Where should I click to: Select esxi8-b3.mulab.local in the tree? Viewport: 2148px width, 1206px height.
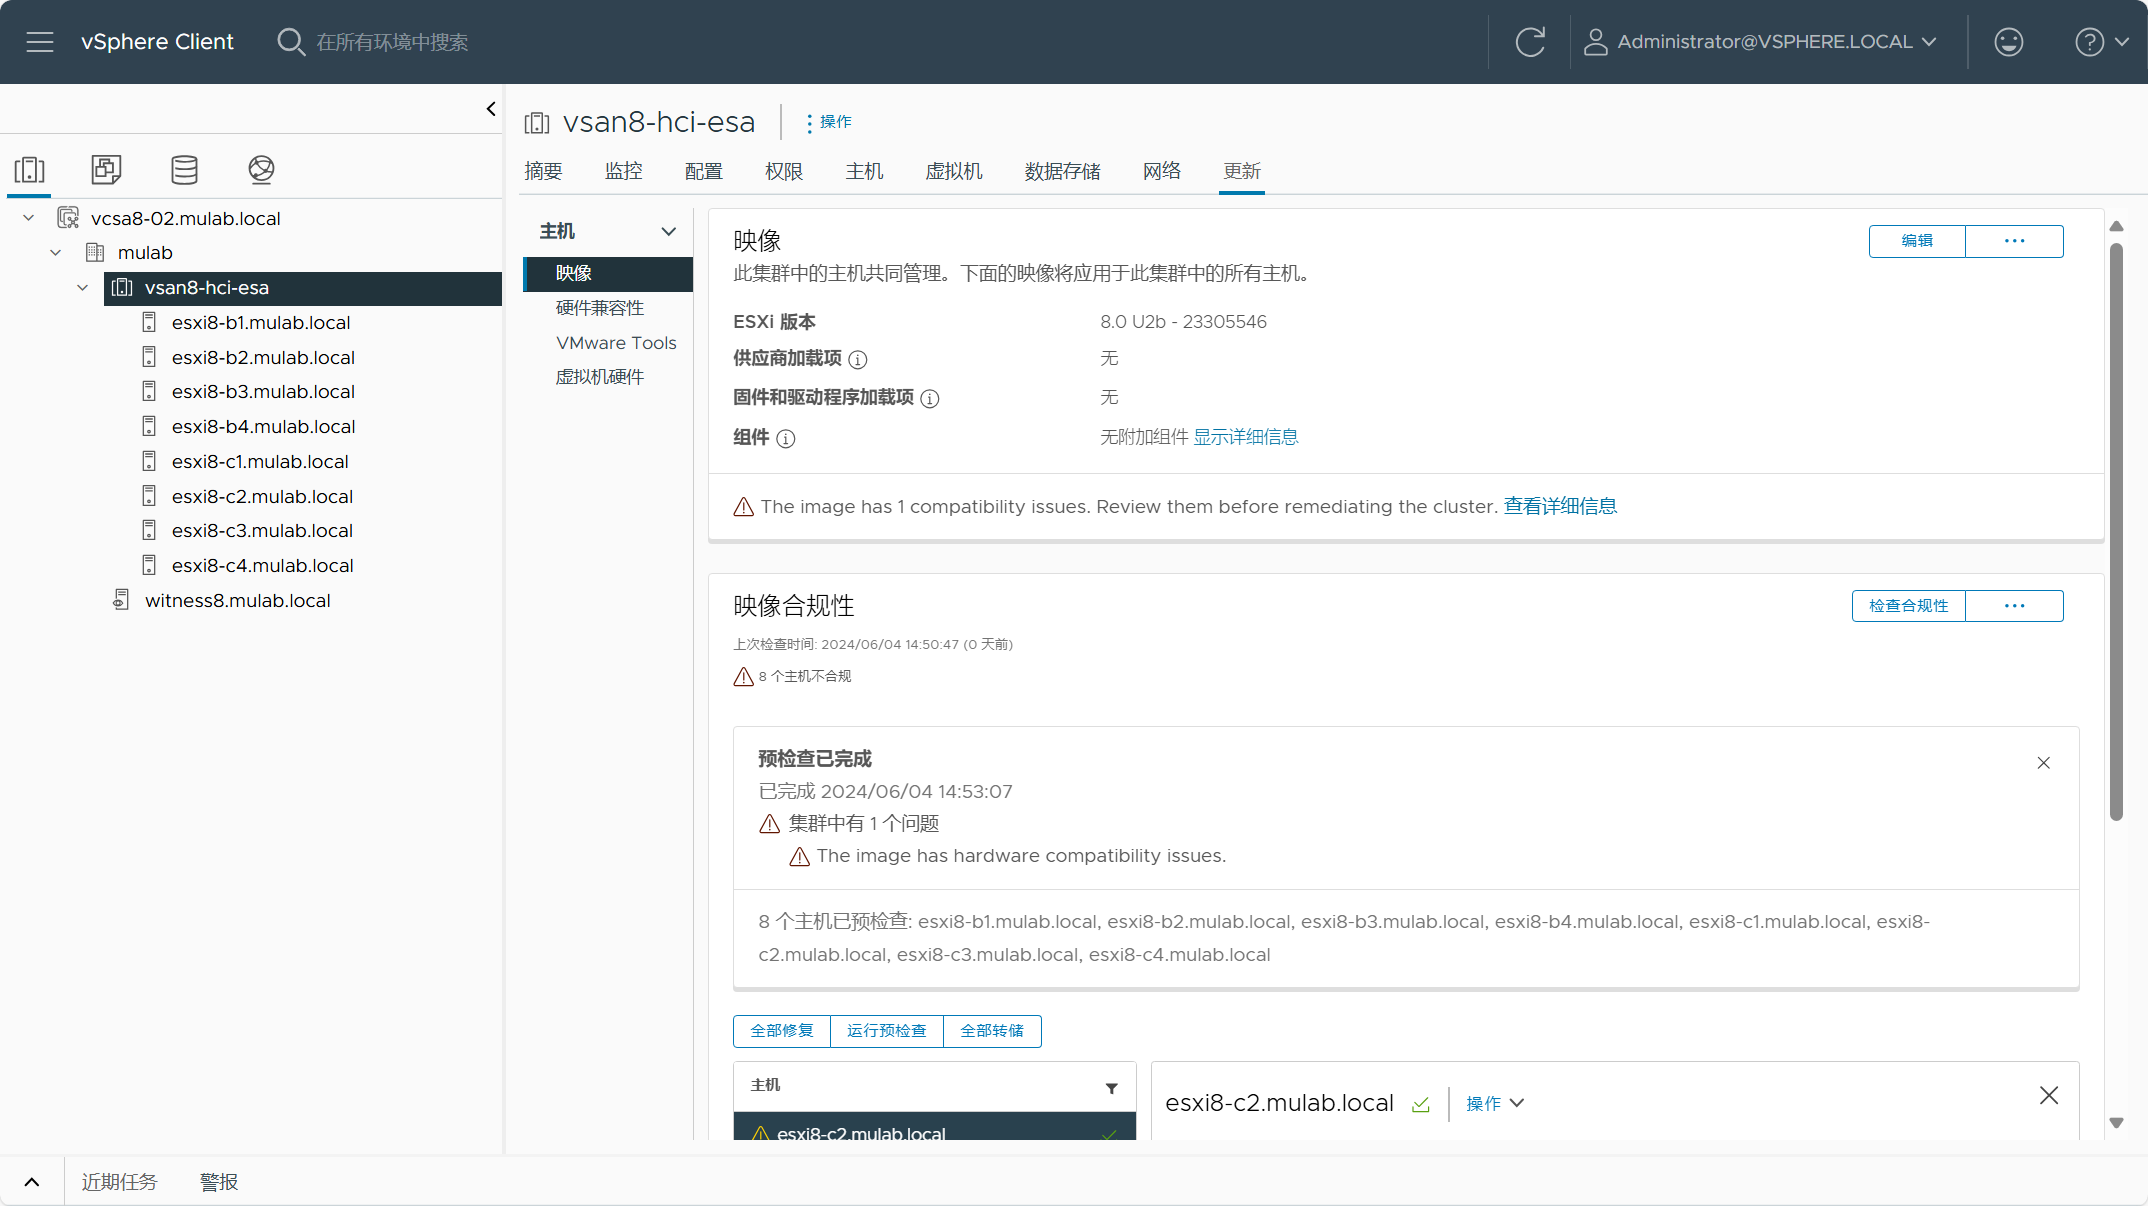(x=263, y=392)
